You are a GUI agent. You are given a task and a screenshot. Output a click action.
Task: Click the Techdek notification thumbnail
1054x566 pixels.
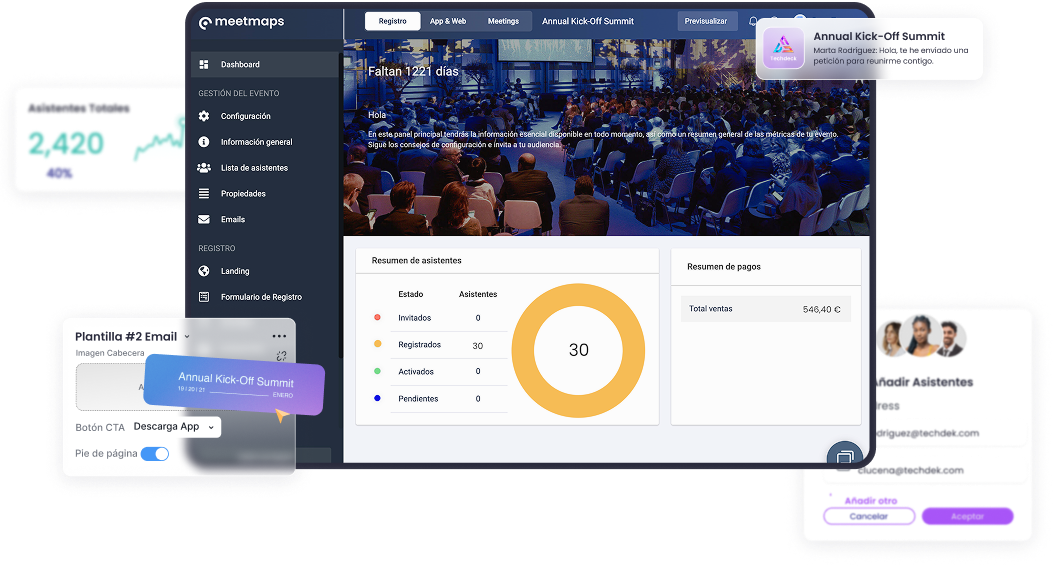(x=783, y=49)
